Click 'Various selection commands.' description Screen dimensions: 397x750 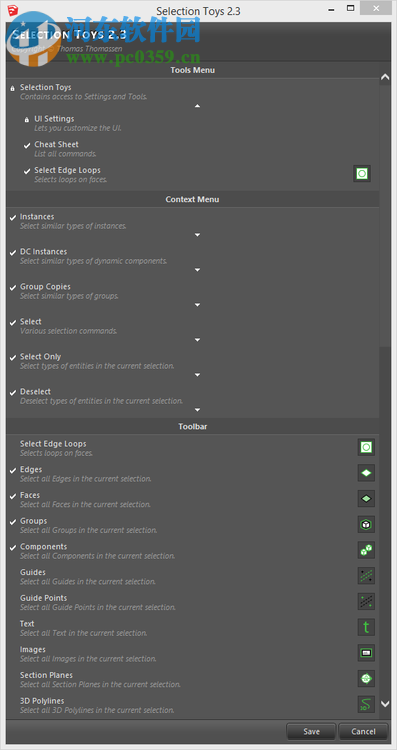coord(68,331)
